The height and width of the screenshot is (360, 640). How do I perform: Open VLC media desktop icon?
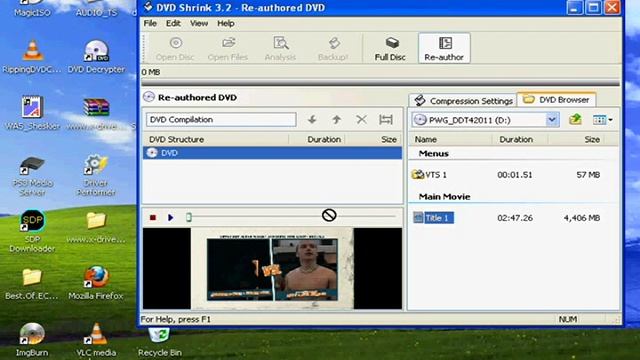(x=96, y=340)
